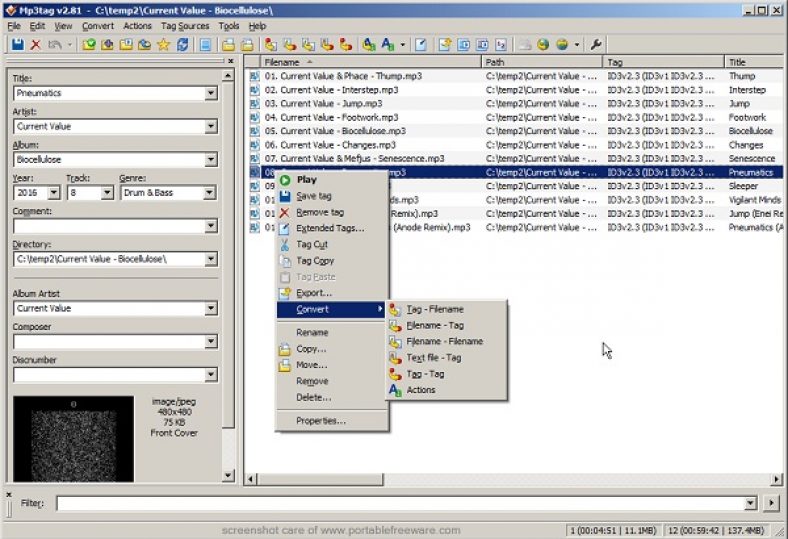Select Text file - Tag conversion
Screen dimensions: 788x539
coord(433,357)
